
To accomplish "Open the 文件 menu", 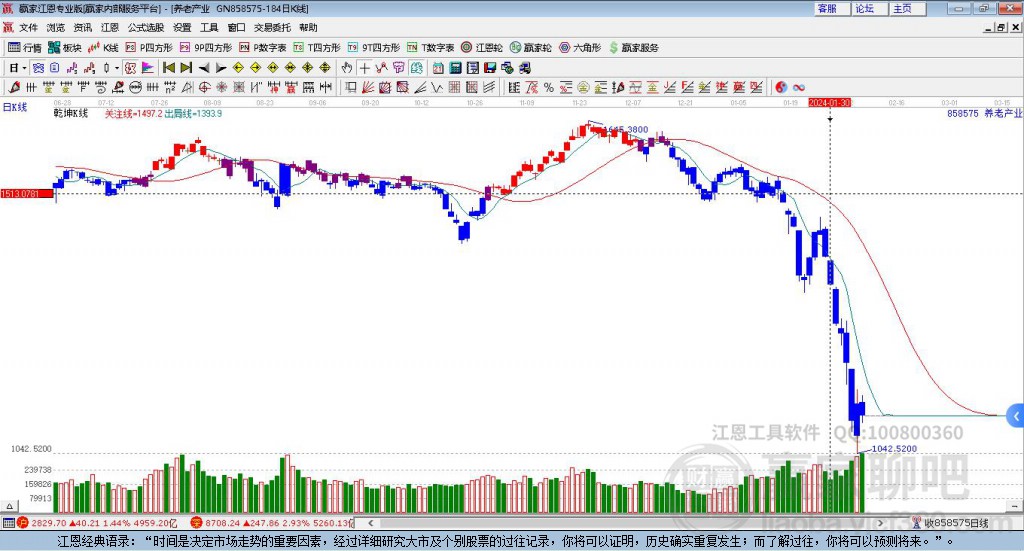I will click(28, 27).
